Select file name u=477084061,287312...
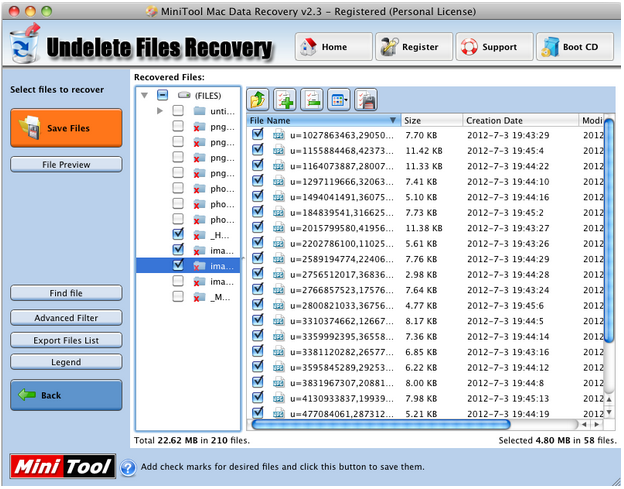The image size is (624, 489). pyautogui.click(x=341, y=415)
